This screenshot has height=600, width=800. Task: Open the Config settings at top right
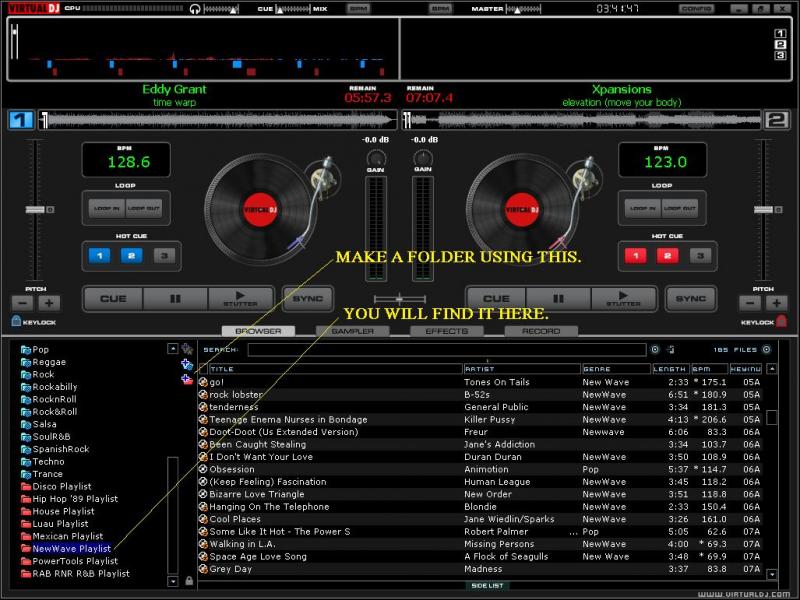696,8
